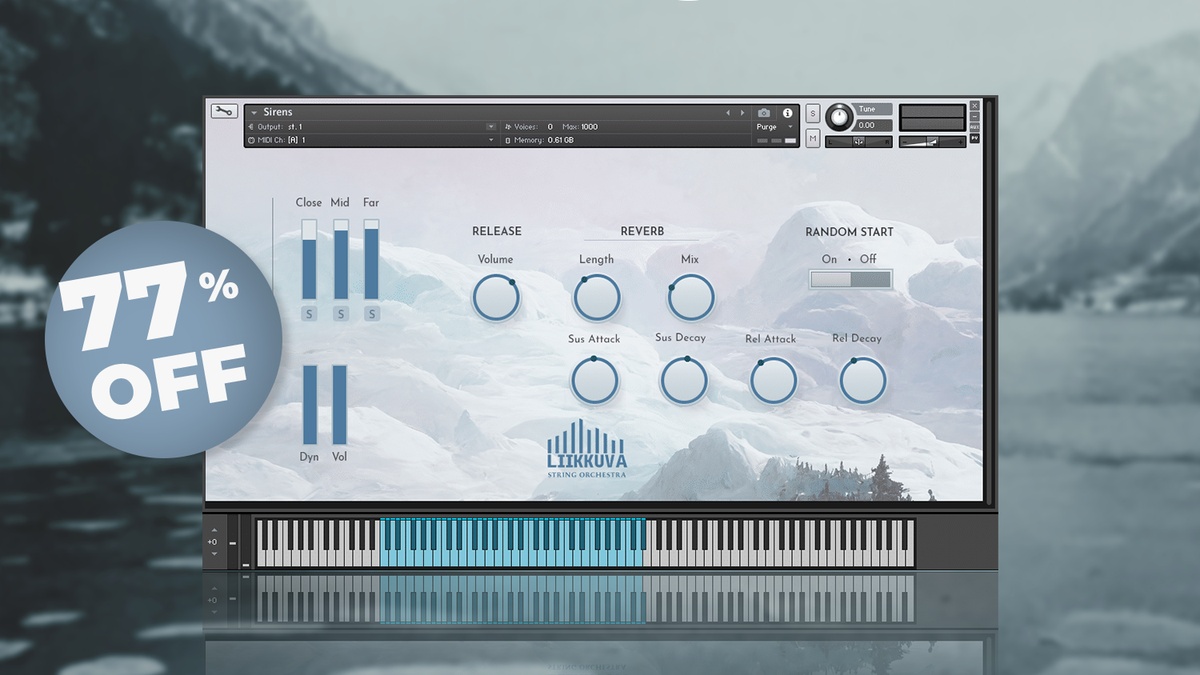Viewport: 1200px width, 675px height.
Task: Click the REVERB section header
Action: click(x=642, y=231)
